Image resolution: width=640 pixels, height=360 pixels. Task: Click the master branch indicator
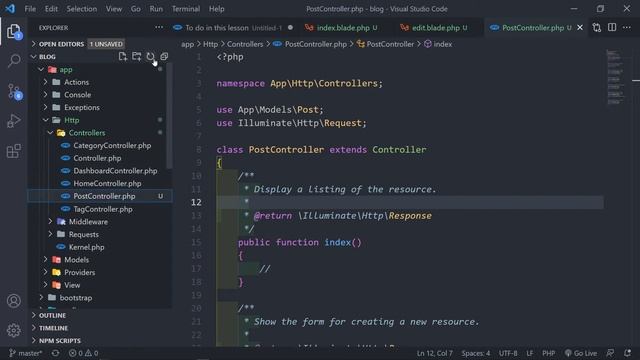click(x=25, y=353)
